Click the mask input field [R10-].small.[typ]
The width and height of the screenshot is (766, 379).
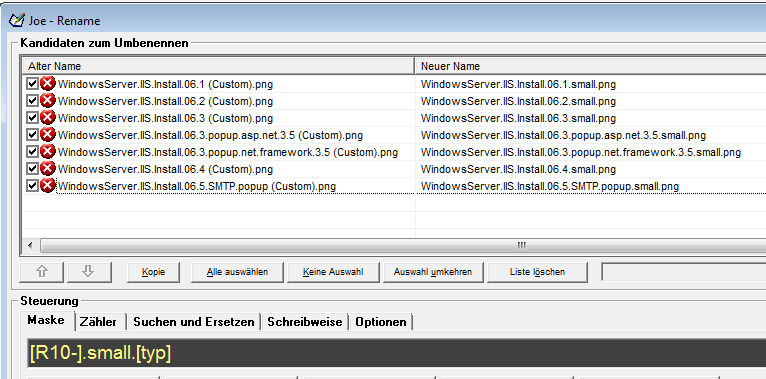pos(396,353)
